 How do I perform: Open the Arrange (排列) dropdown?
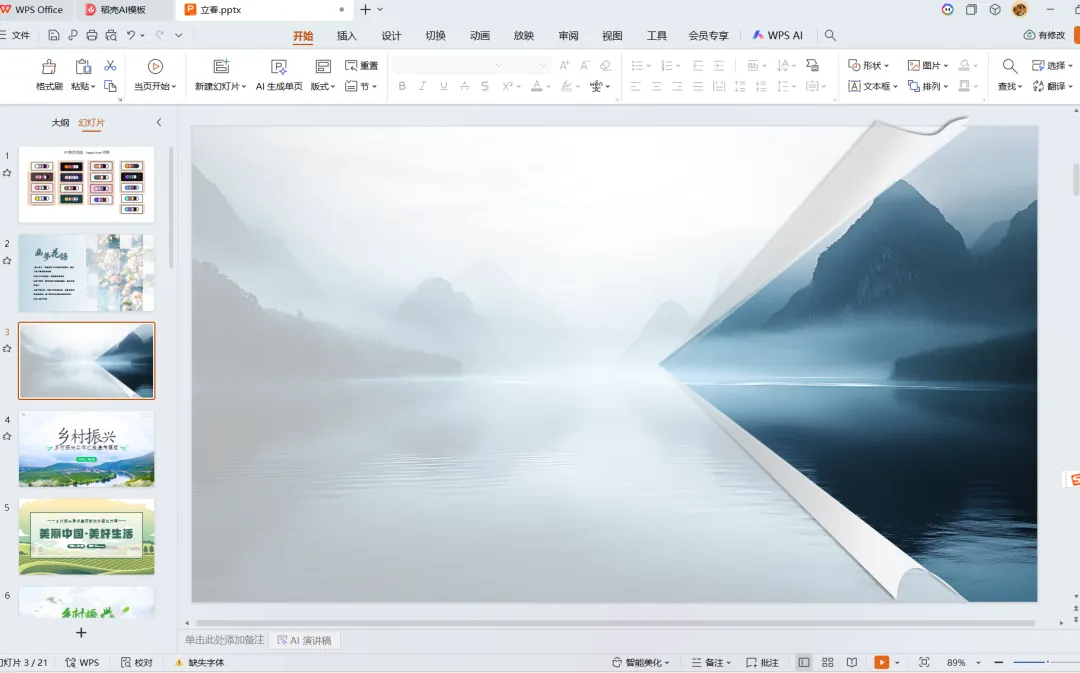(x=928, y=86)
